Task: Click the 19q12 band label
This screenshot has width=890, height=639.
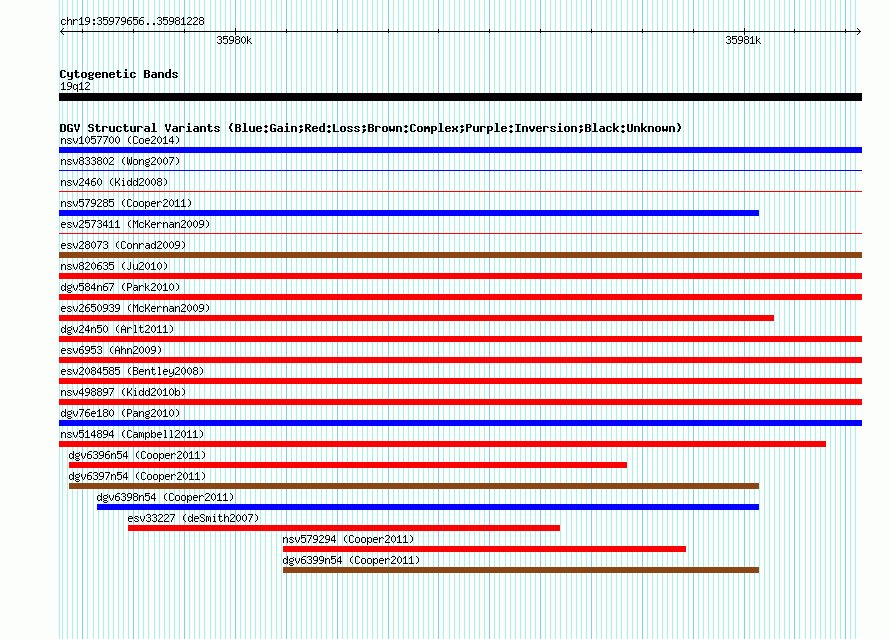Action: pyautogui.click(x=75, y=86)
